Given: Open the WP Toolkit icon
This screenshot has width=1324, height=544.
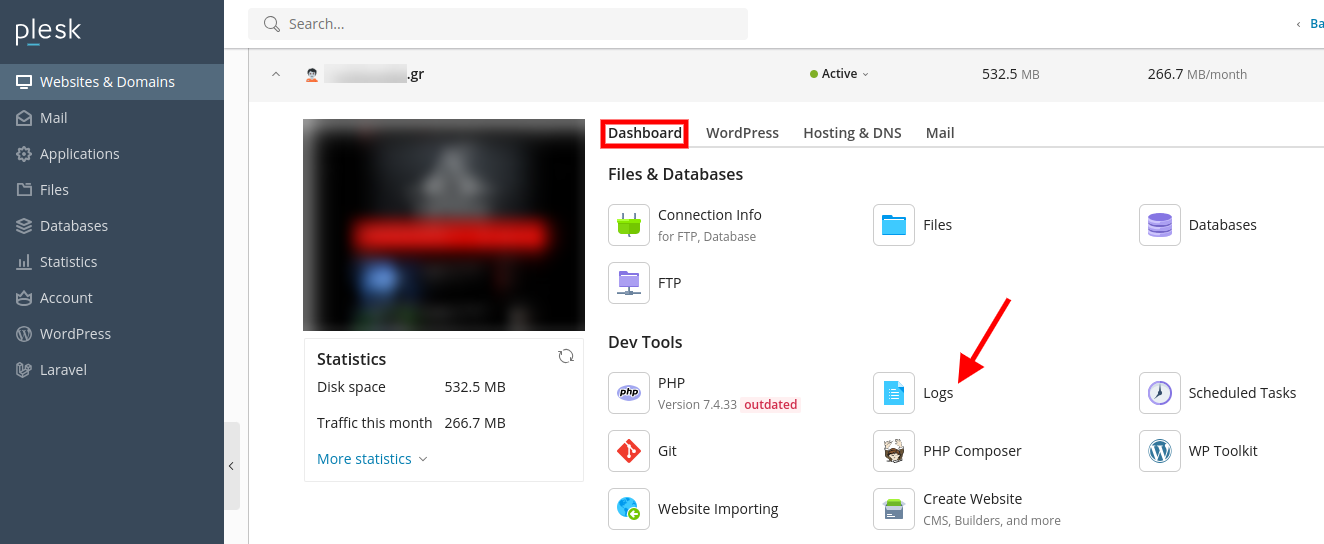Looking at the screenshot, I should coord(1160,451).
